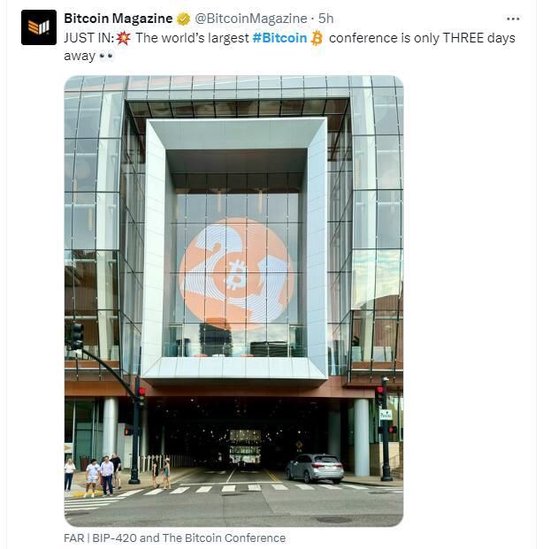550x549 pixels.
Task: Enlarge the conference building photo
Action: (234, 301)
